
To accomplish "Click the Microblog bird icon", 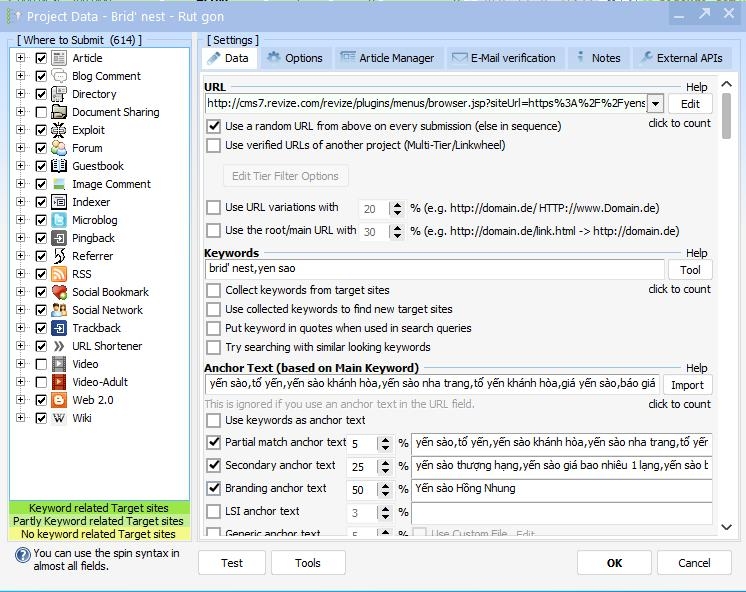I will click(59, 220).
